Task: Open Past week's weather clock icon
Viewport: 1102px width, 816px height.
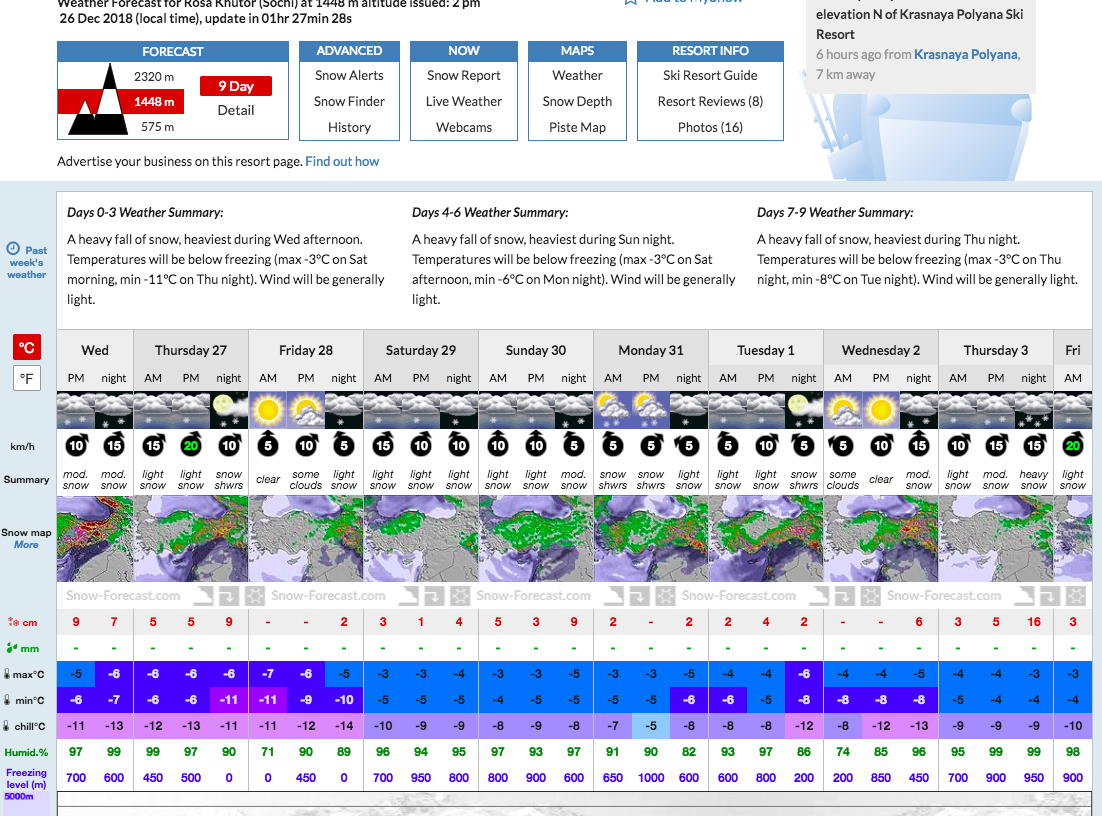Action: click(x=13, y=248)
